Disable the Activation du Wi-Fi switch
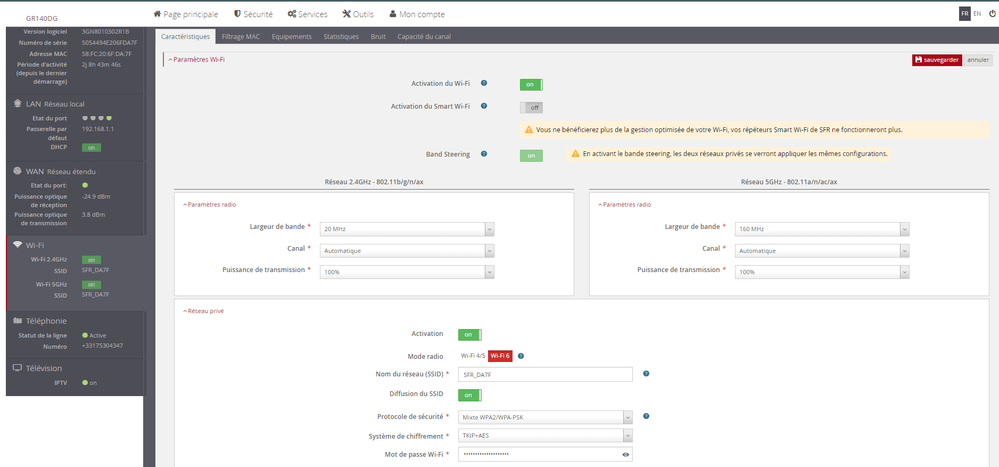Image resolution: width=999 pixels, height=467 pixels. [530, 85]
